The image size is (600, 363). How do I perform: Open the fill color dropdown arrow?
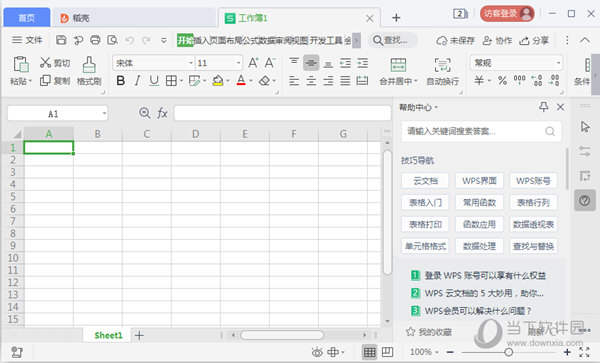tap(228, 81)
